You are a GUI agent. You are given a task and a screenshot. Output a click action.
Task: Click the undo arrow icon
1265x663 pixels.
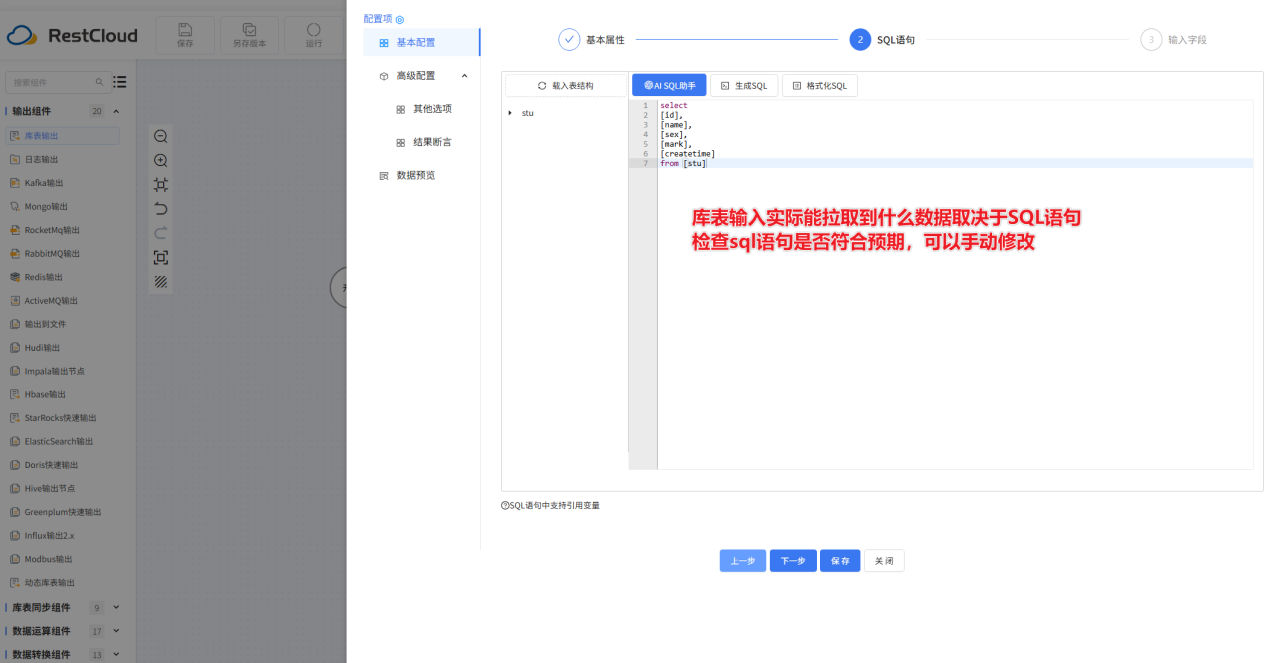coord(160,209)
